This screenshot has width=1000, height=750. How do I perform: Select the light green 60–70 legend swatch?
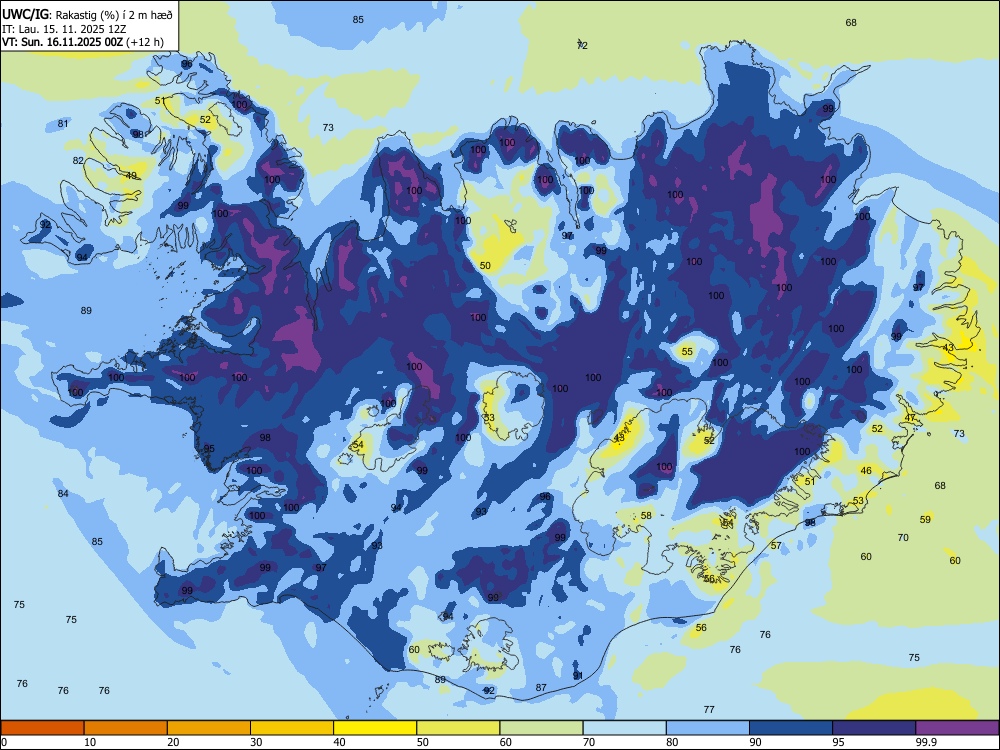pos(541,728)
